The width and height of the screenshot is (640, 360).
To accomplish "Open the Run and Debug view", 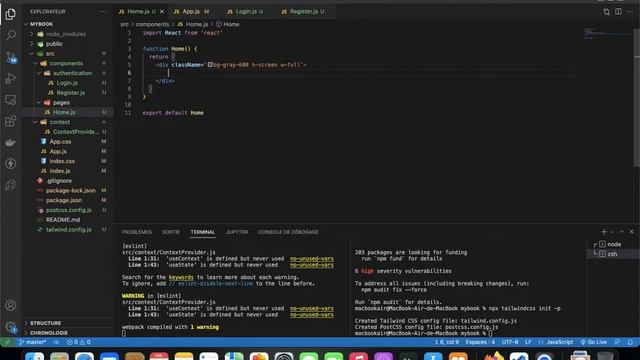I will [x=11, y=78].
